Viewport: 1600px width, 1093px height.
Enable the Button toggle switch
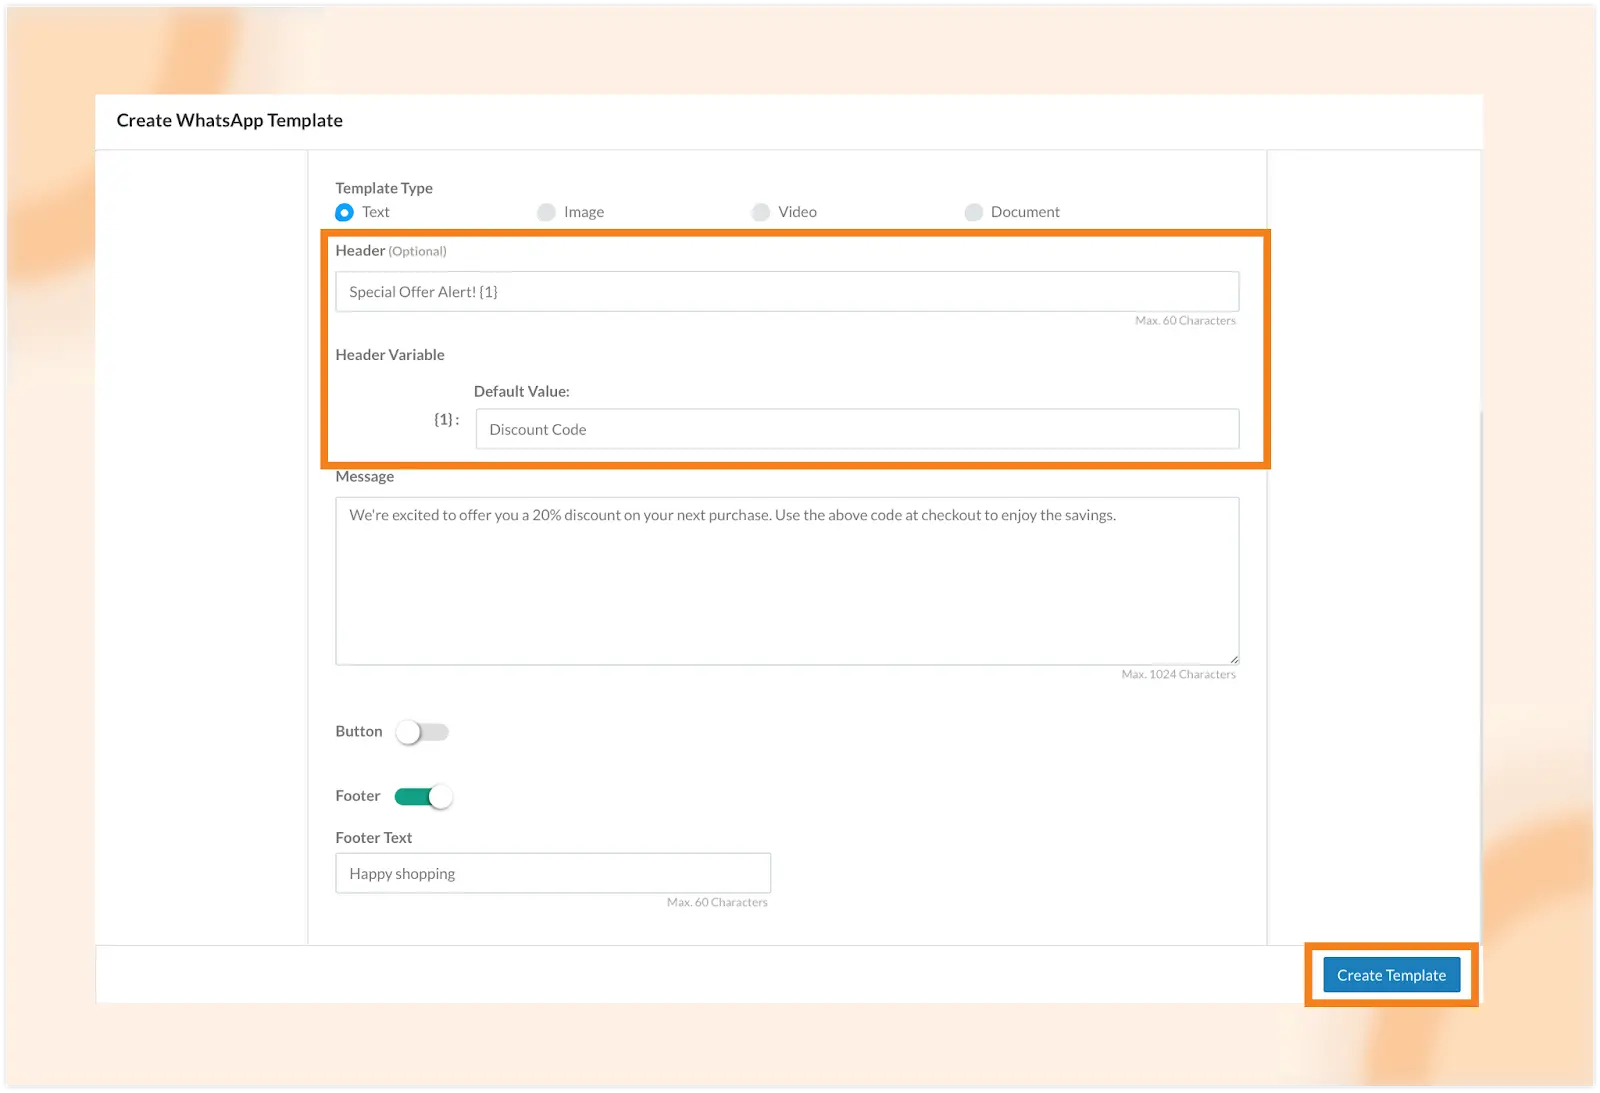coord(422,732)
